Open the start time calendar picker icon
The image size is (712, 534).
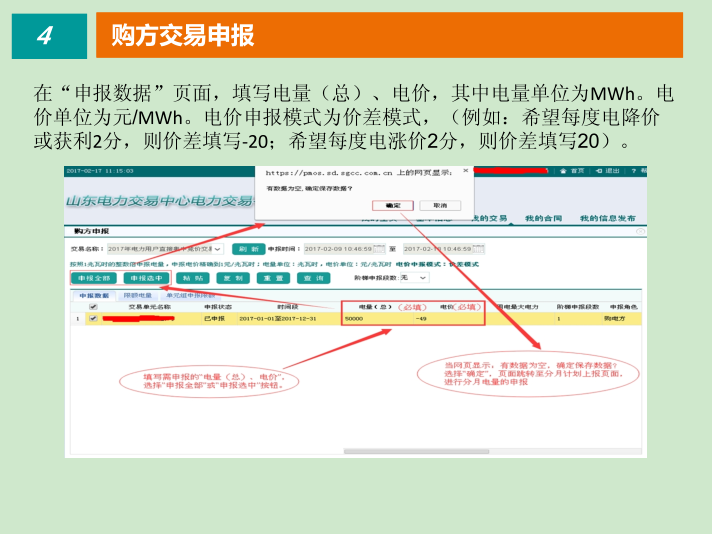click(379, 249)
